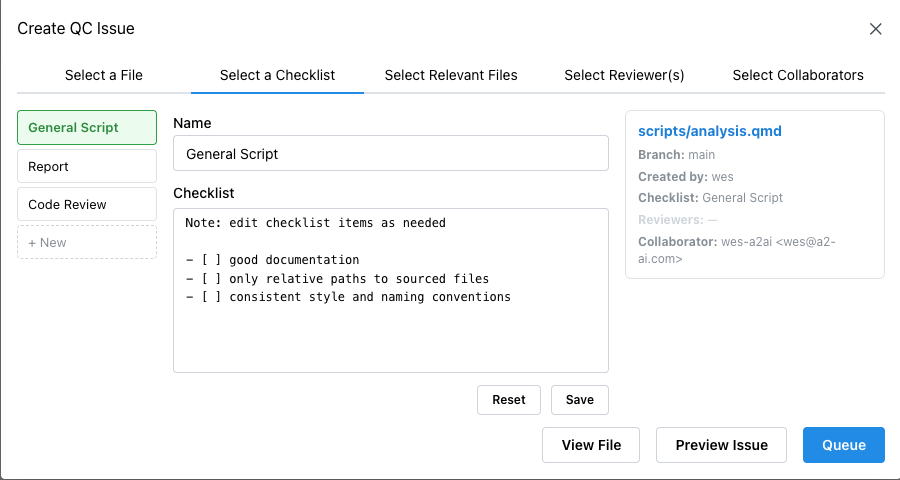Reset the checklist edits
Screen dimensions: 900x480
pyautogui.click(x=508, y=400)
